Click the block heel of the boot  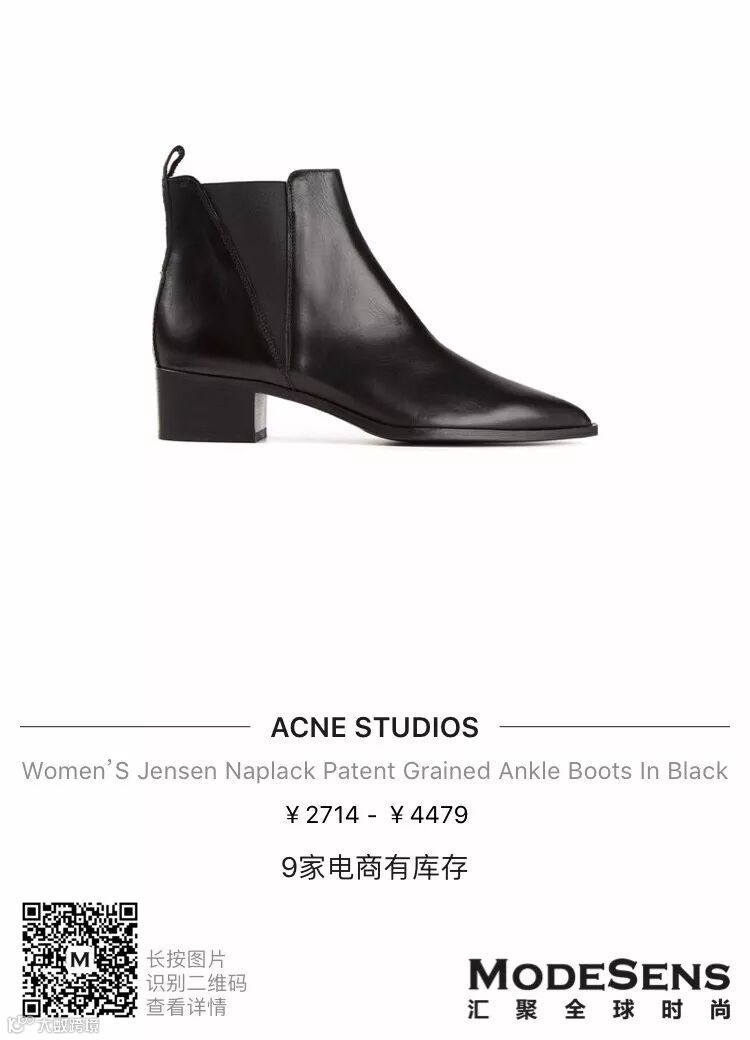(210, 407)
